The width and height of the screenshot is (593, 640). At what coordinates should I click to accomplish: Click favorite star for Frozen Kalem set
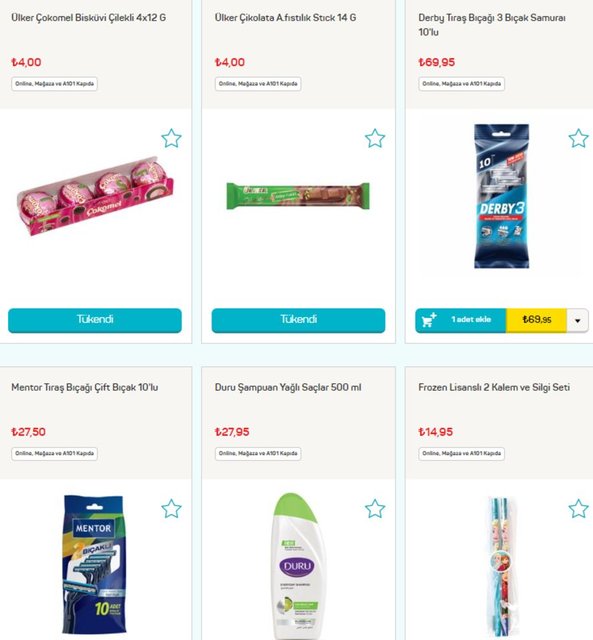578,509
